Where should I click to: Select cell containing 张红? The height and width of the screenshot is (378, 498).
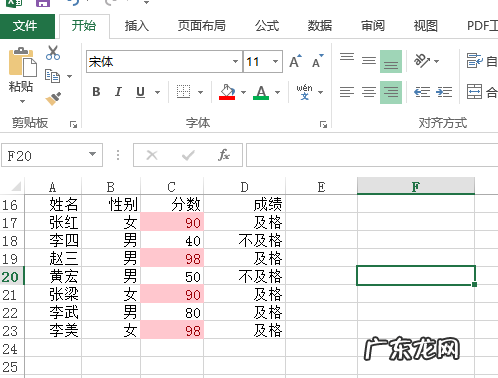[53, 222]
